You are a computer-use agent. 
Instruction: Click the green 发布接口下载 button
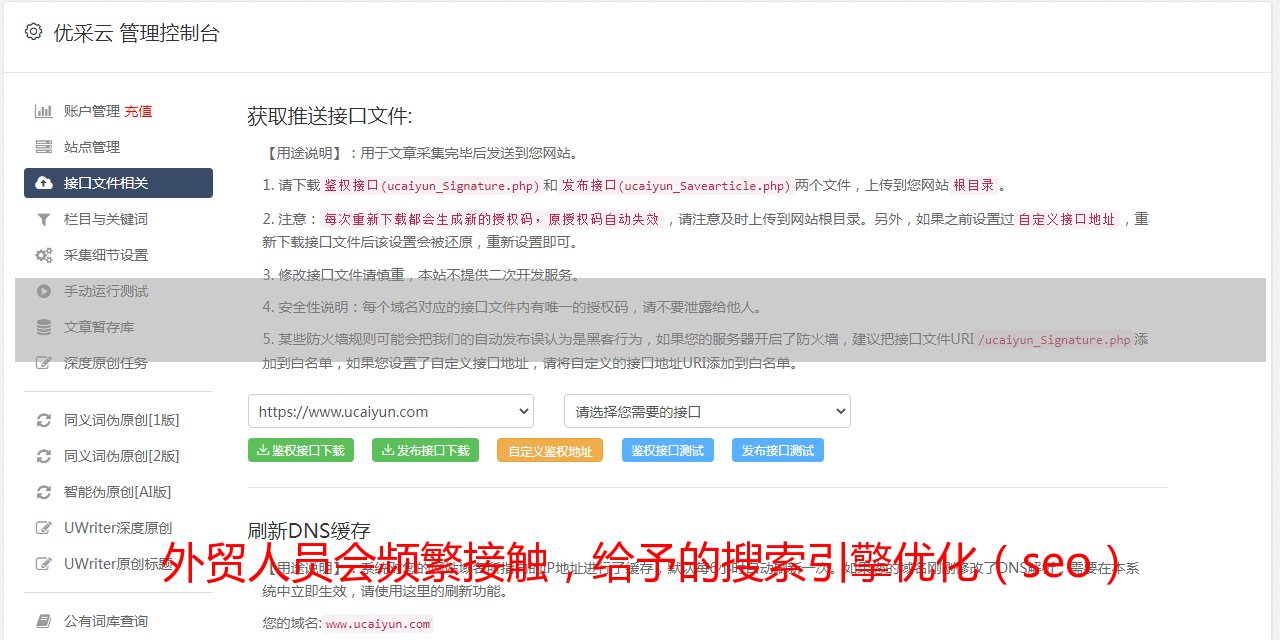(426, 450)
